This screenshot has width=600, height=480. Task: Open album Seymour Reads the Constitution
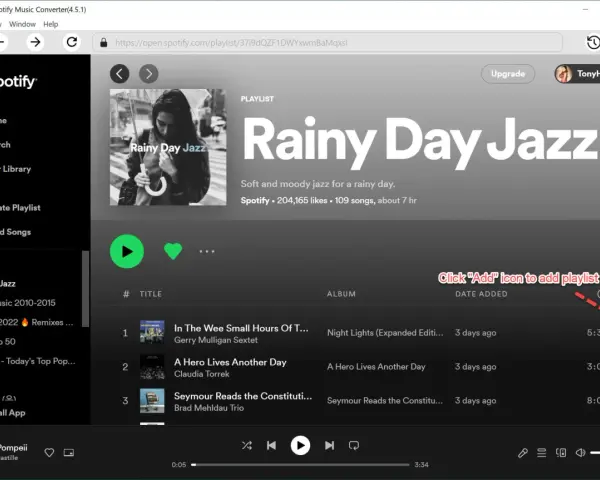[385, 400]
